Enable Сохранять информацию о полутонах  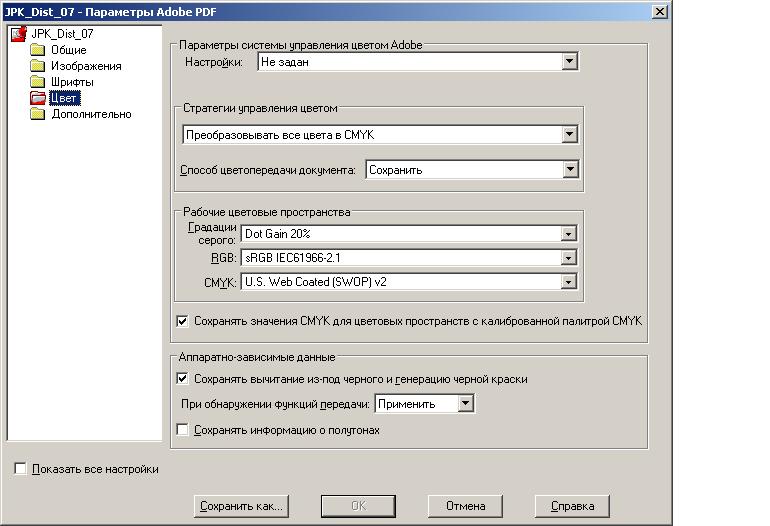pyautogui.click(x=182, y=430)
